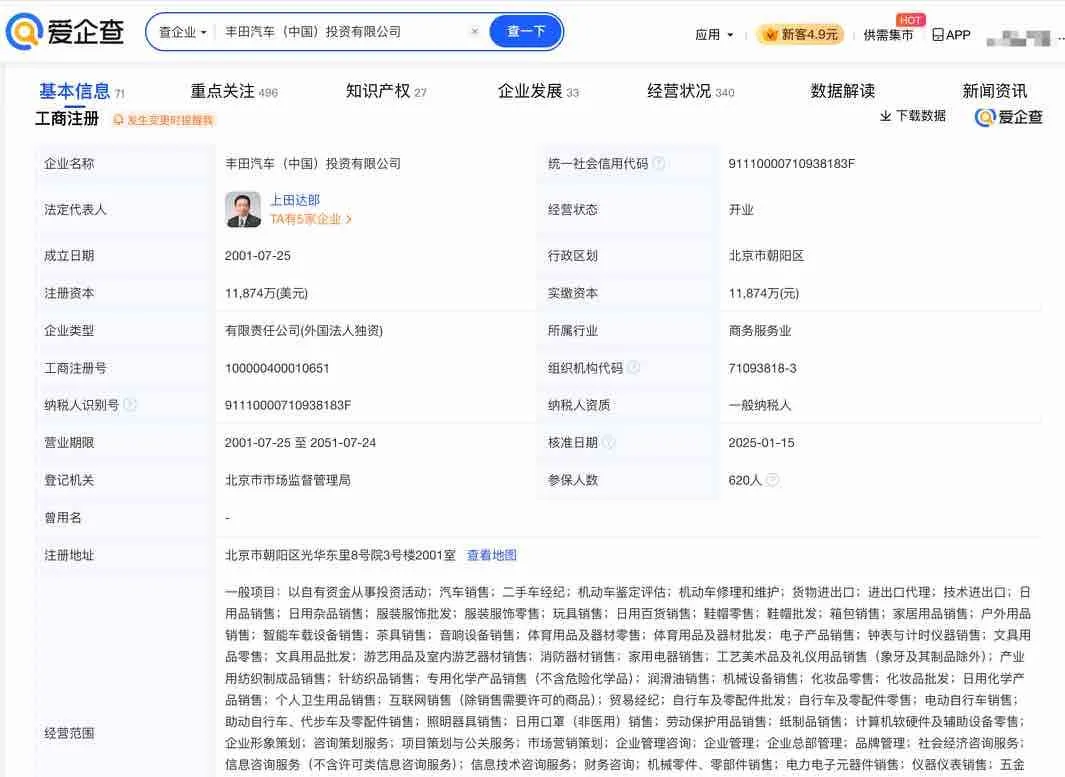Open the 查企业 search type dropdown
The height and width of the screenshot is (777, 1065).
pyautogui.click(x=183, y=32)
